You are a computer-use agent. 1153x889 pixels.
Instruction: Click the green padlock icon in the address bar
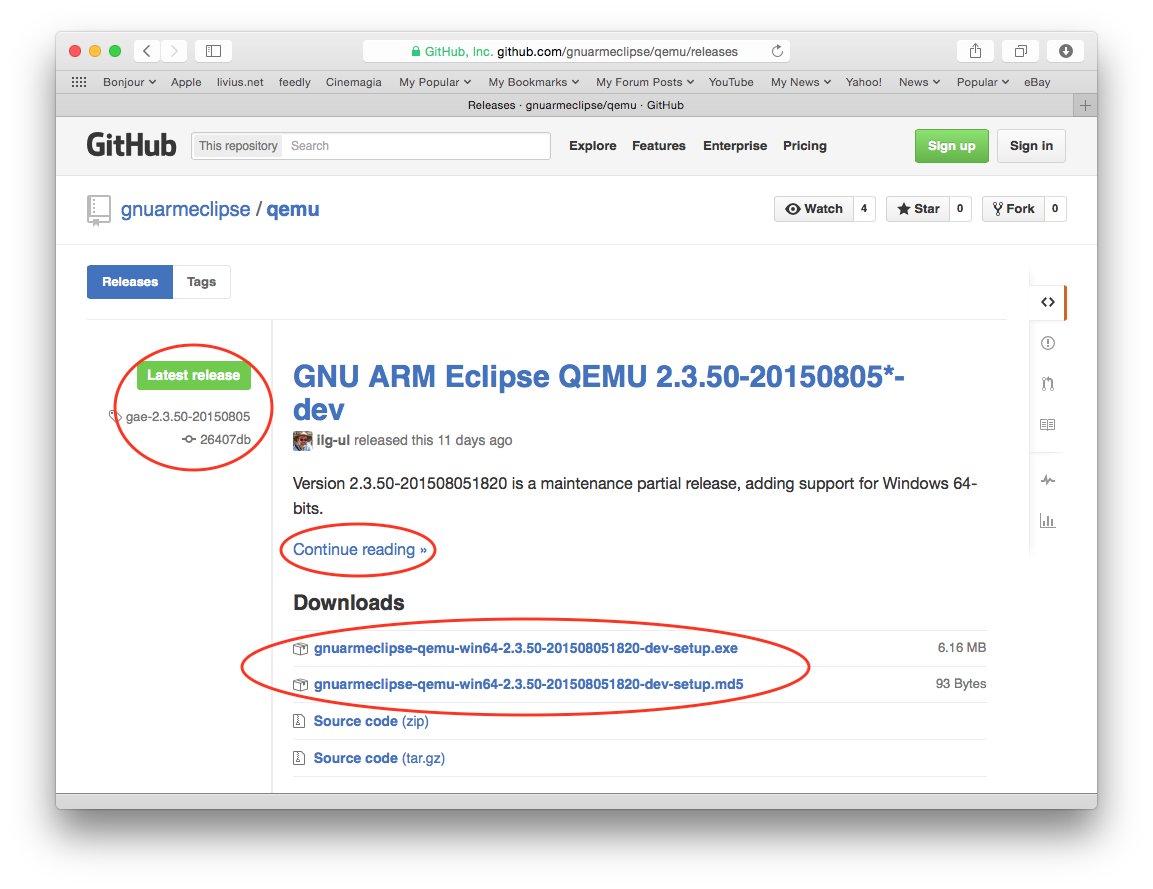[x=415, y=51]
